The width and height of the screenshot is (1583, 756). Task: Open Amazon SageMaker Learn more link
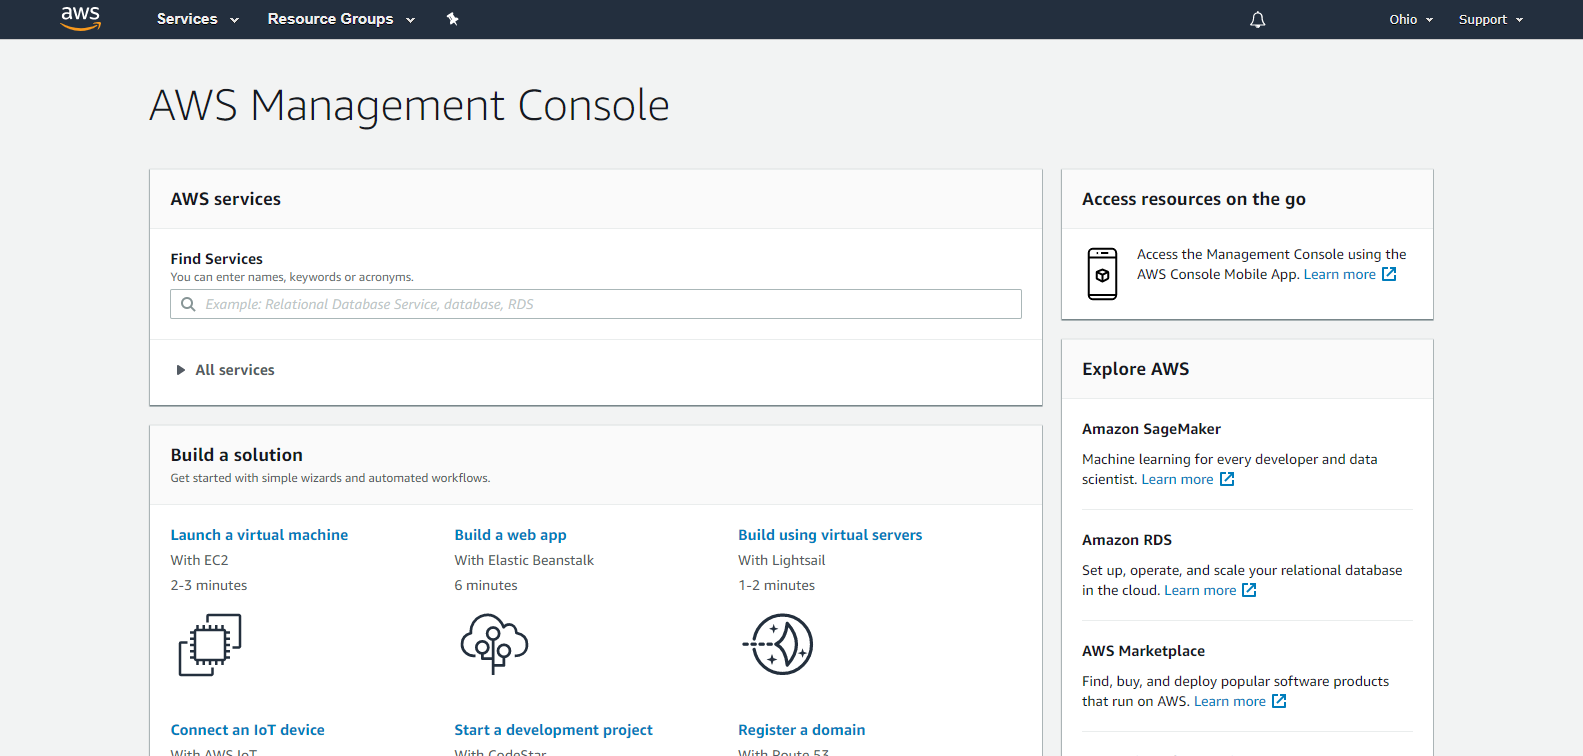pos(1178,479)
